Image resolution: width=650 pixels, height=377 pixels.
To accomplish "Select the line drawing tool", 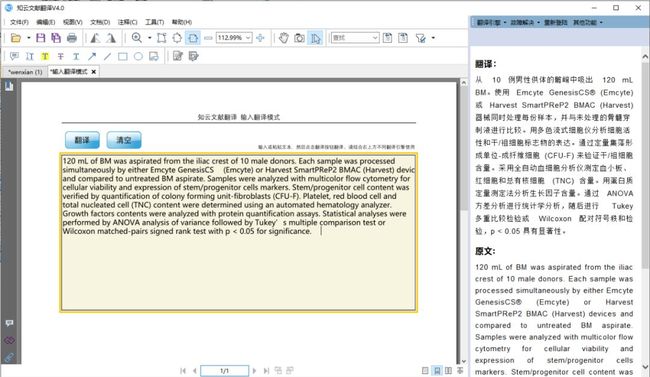I will click(x=107, y=56).
